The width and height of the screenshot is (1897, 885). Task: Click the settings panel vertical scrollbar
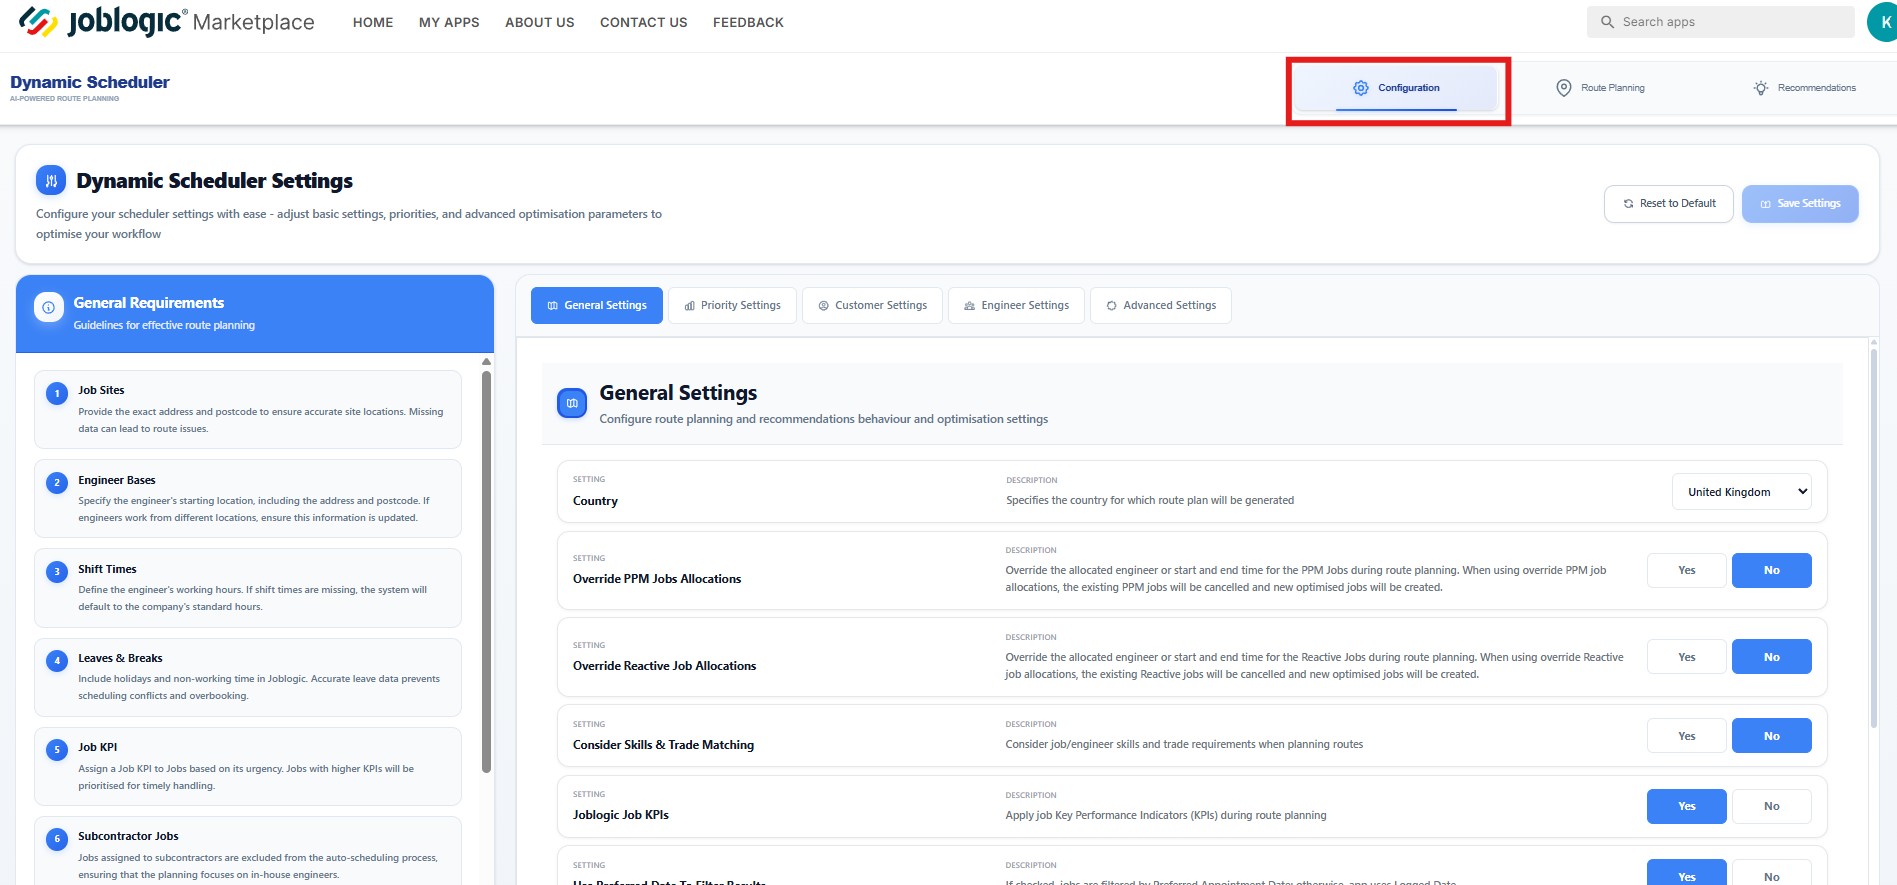pos(1873,538)
